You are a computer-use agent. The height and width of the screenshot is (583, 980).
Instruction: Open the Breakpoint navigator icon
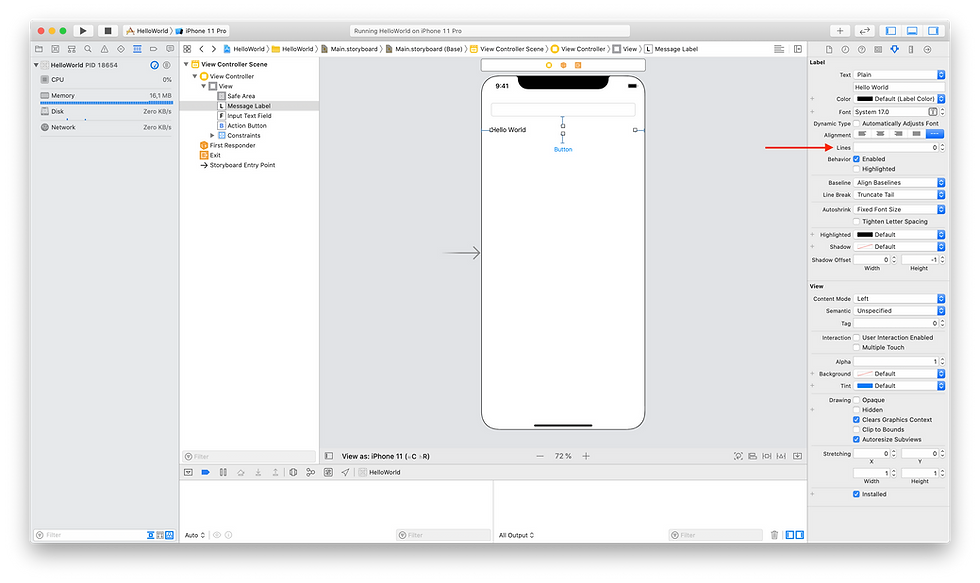click(x=153, y=49)
